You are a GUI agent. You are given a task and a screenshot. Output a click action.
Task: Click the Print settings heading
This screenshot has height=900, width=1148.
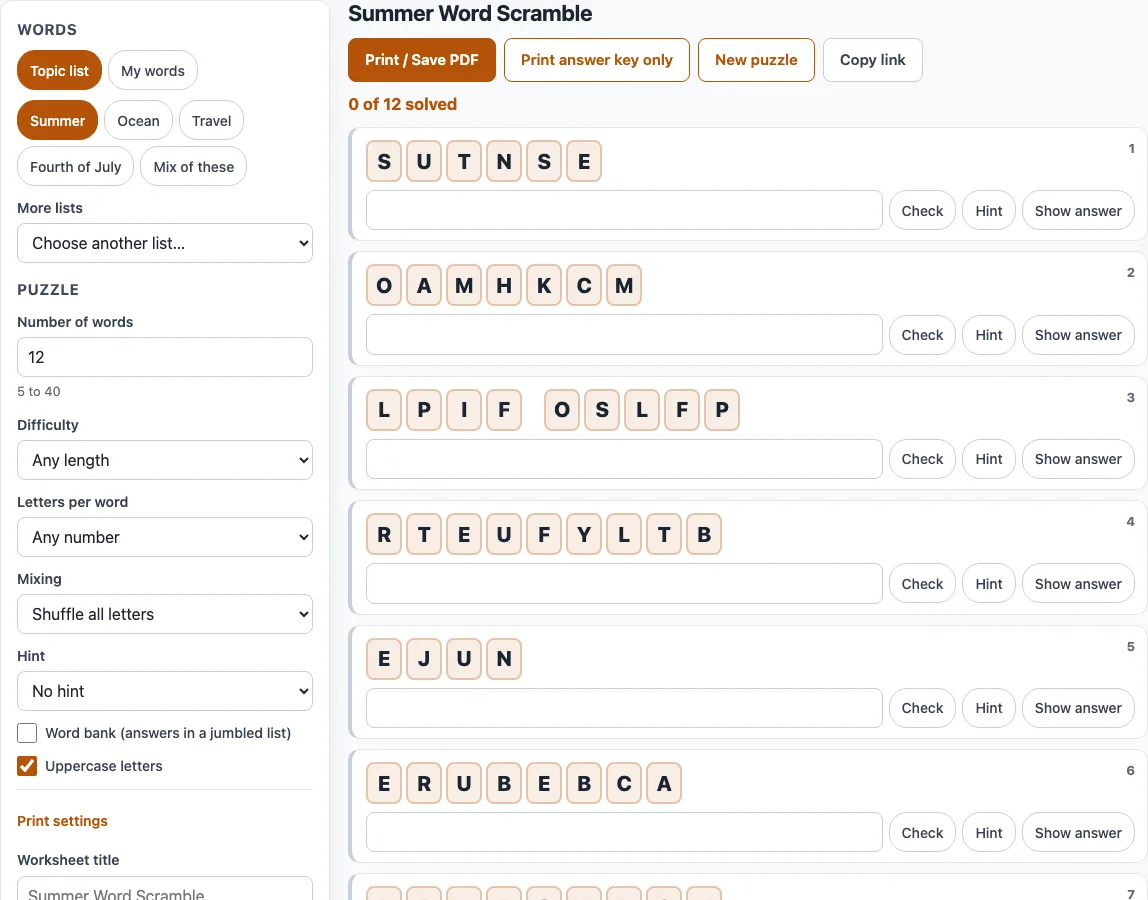tap(62, 821)
